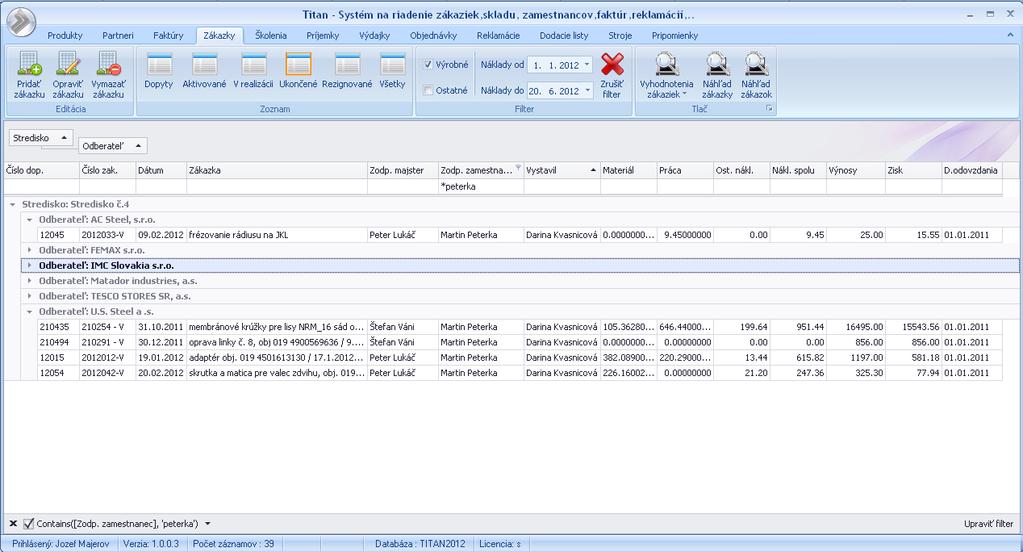Open the Školenia tab
Screen dimensions: 1023x552
(271, 35)
